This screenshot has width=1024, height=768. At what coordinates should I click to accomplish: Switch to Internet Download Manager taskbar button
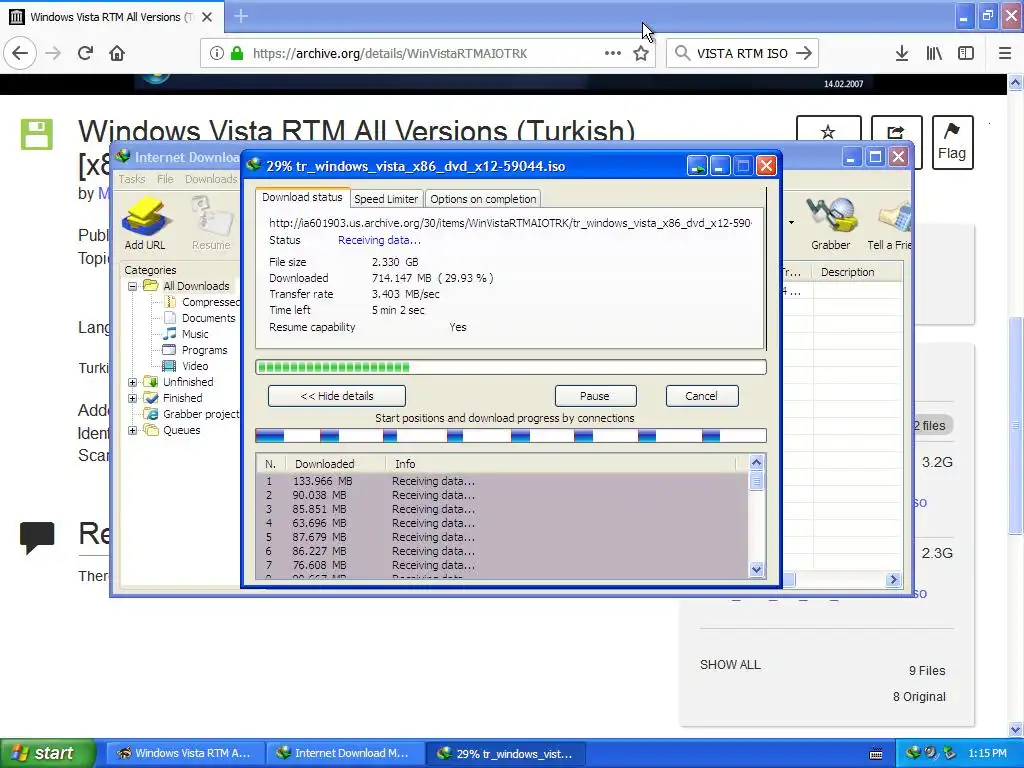(x=344, y=754)
